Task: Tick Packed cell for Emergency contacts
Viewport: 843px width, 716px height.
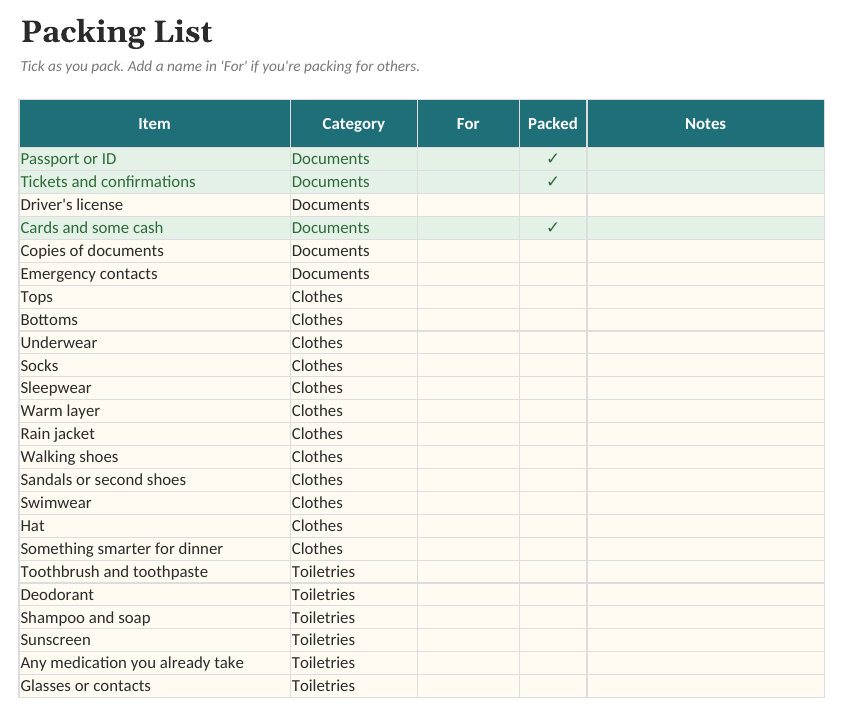Action: (x=553, y=274)
